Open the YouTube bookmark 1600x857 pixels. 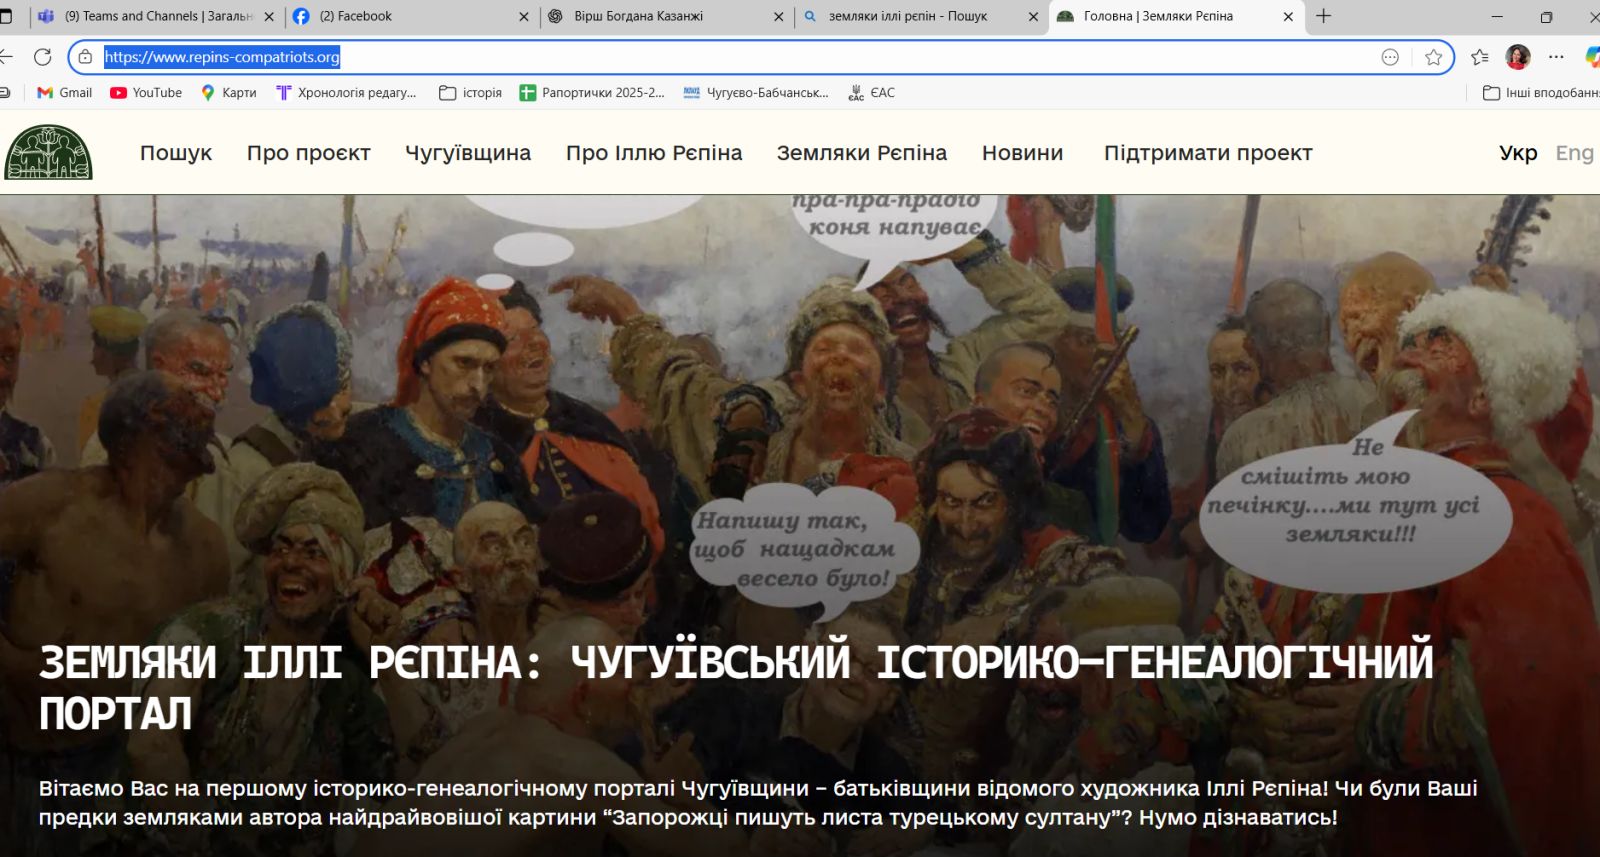point(146,93)
